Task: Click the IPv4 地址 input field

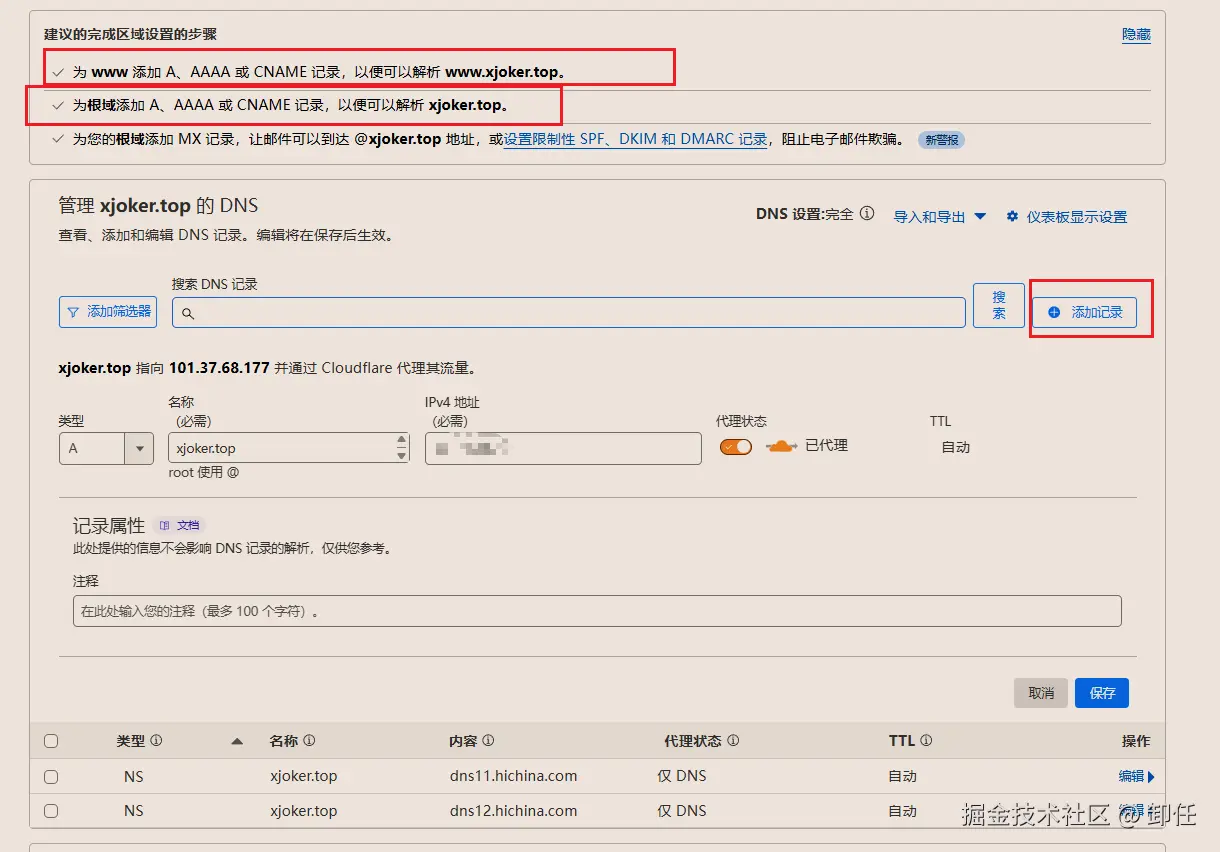Action: (x=563, y=448)
